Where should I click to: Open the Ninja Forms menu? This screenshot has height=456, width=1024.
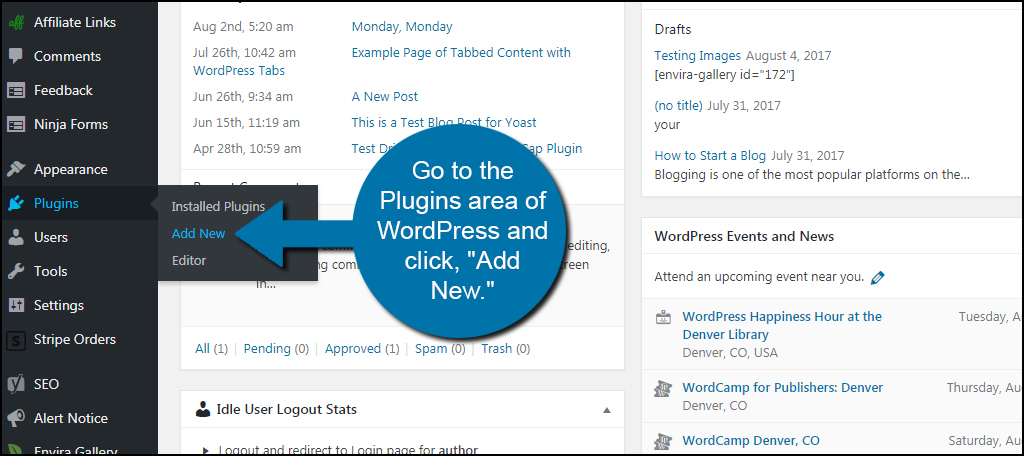[71, 124]
